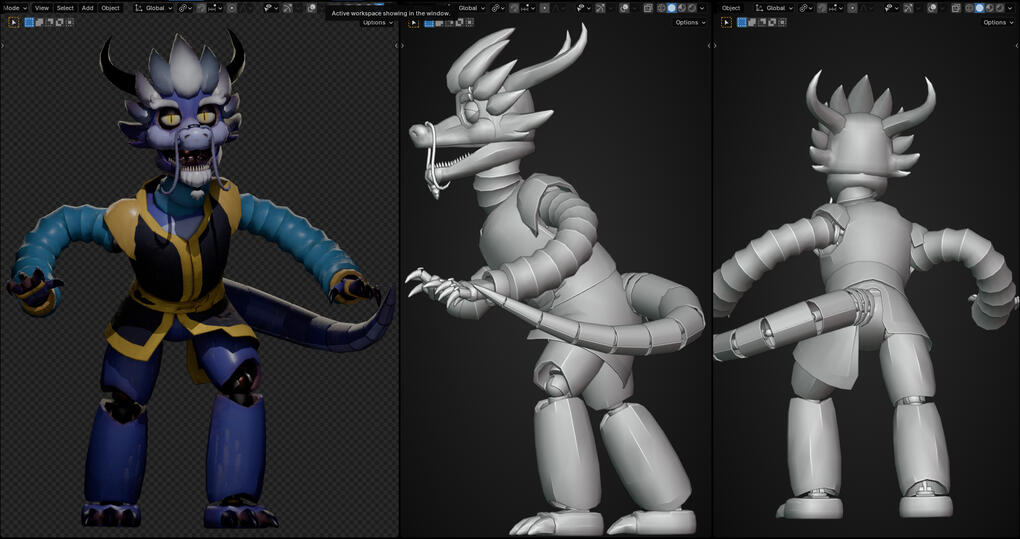Click Options button in left viewport
Image resolution: width=1020 pixels, height=539 pixels.
pyautogui.click(x=378, y=22)
